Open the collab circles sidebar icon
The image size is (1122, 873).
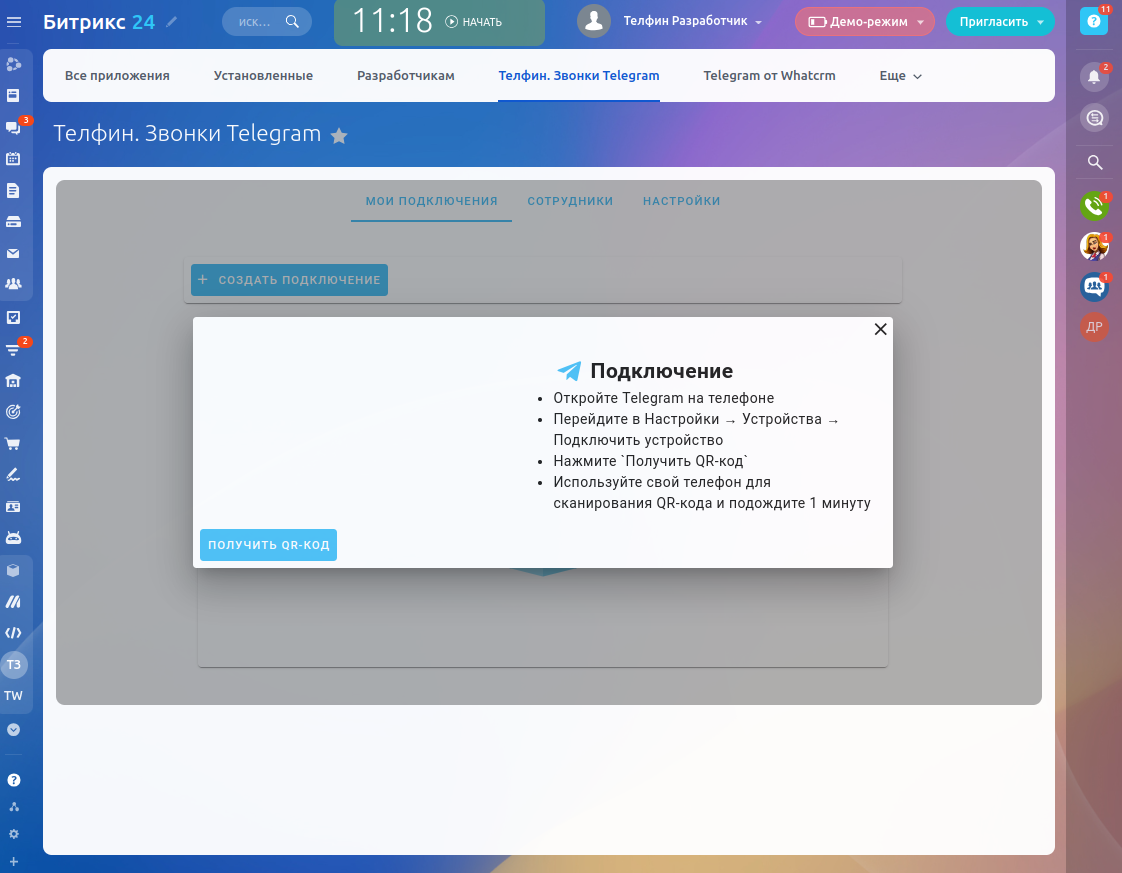click(x=14, y=64)
